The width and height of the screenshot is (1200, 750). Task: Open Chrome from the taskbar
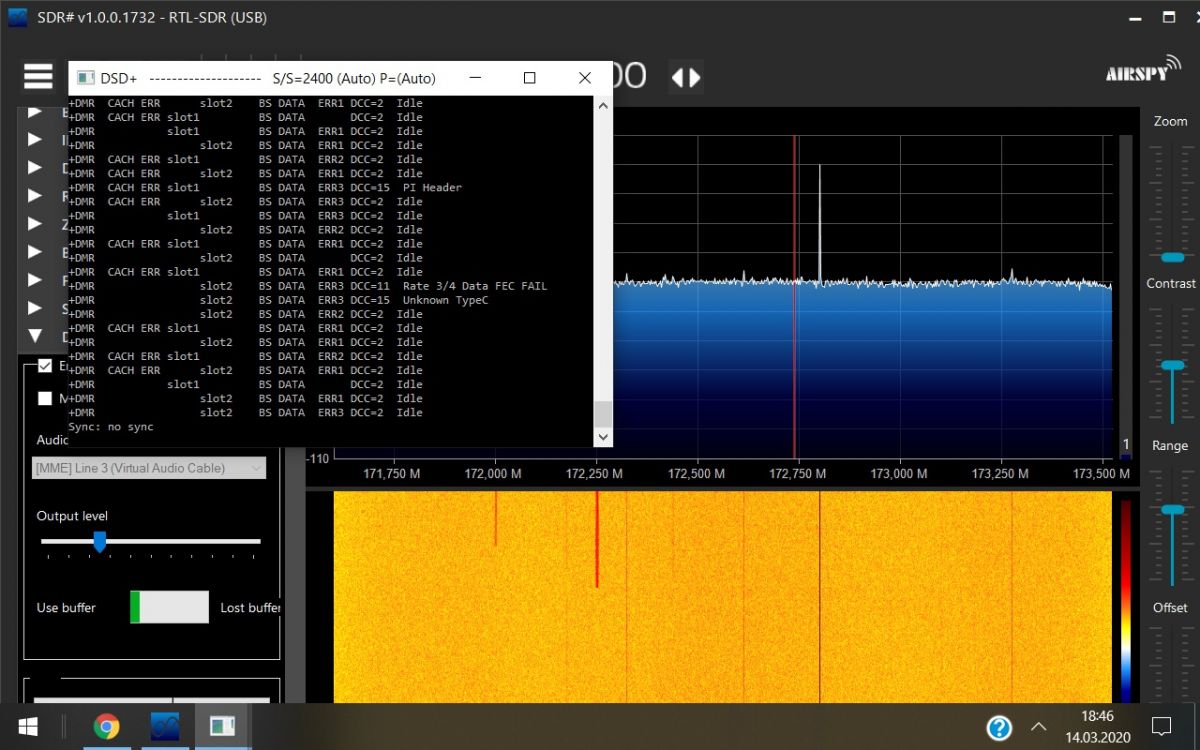[107, 726]
